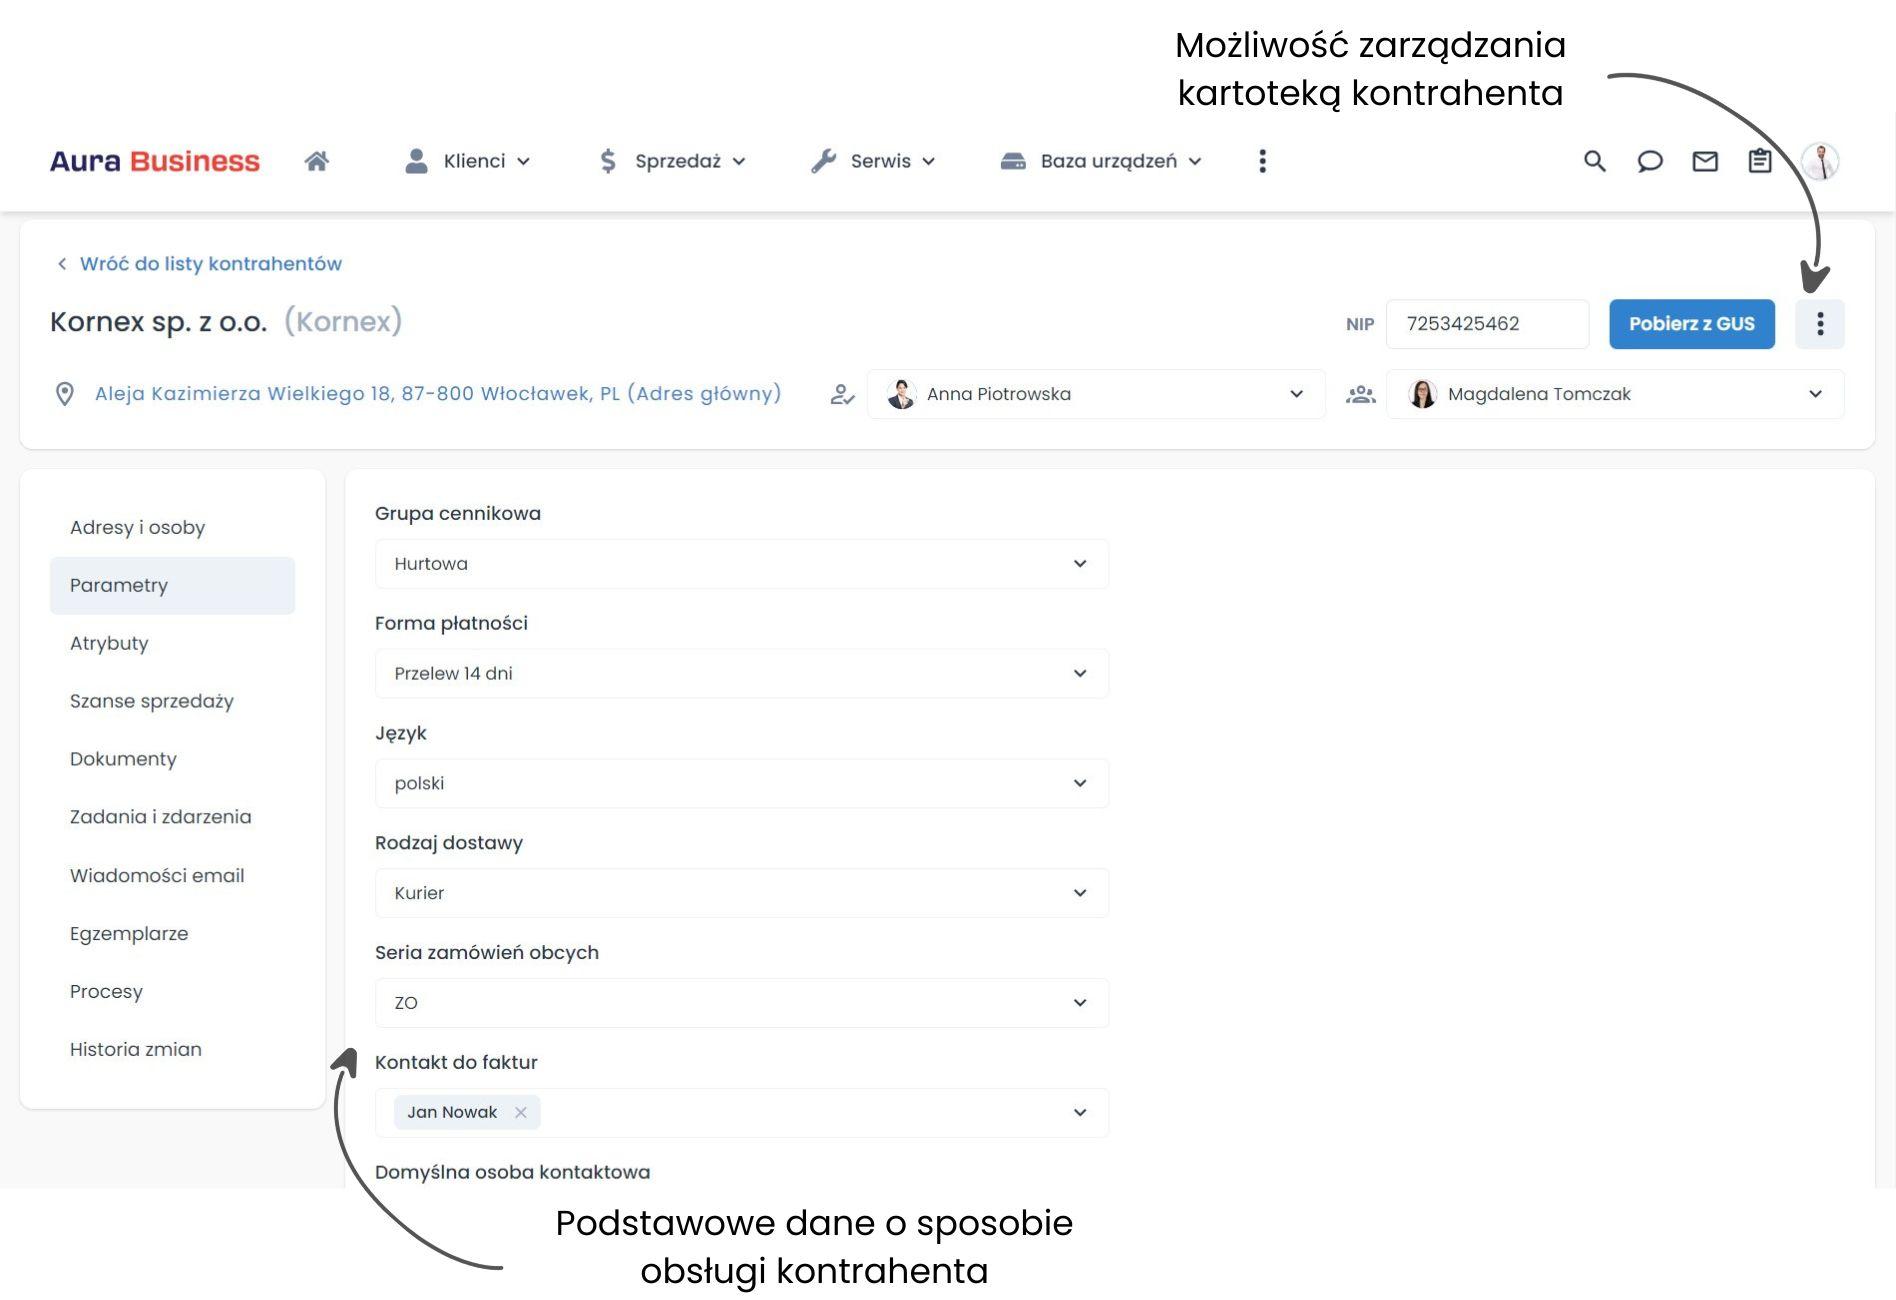Screen dimensions: 1896x1300
Task: Open the Klienci menu
Action: click(x=467, y=161)
